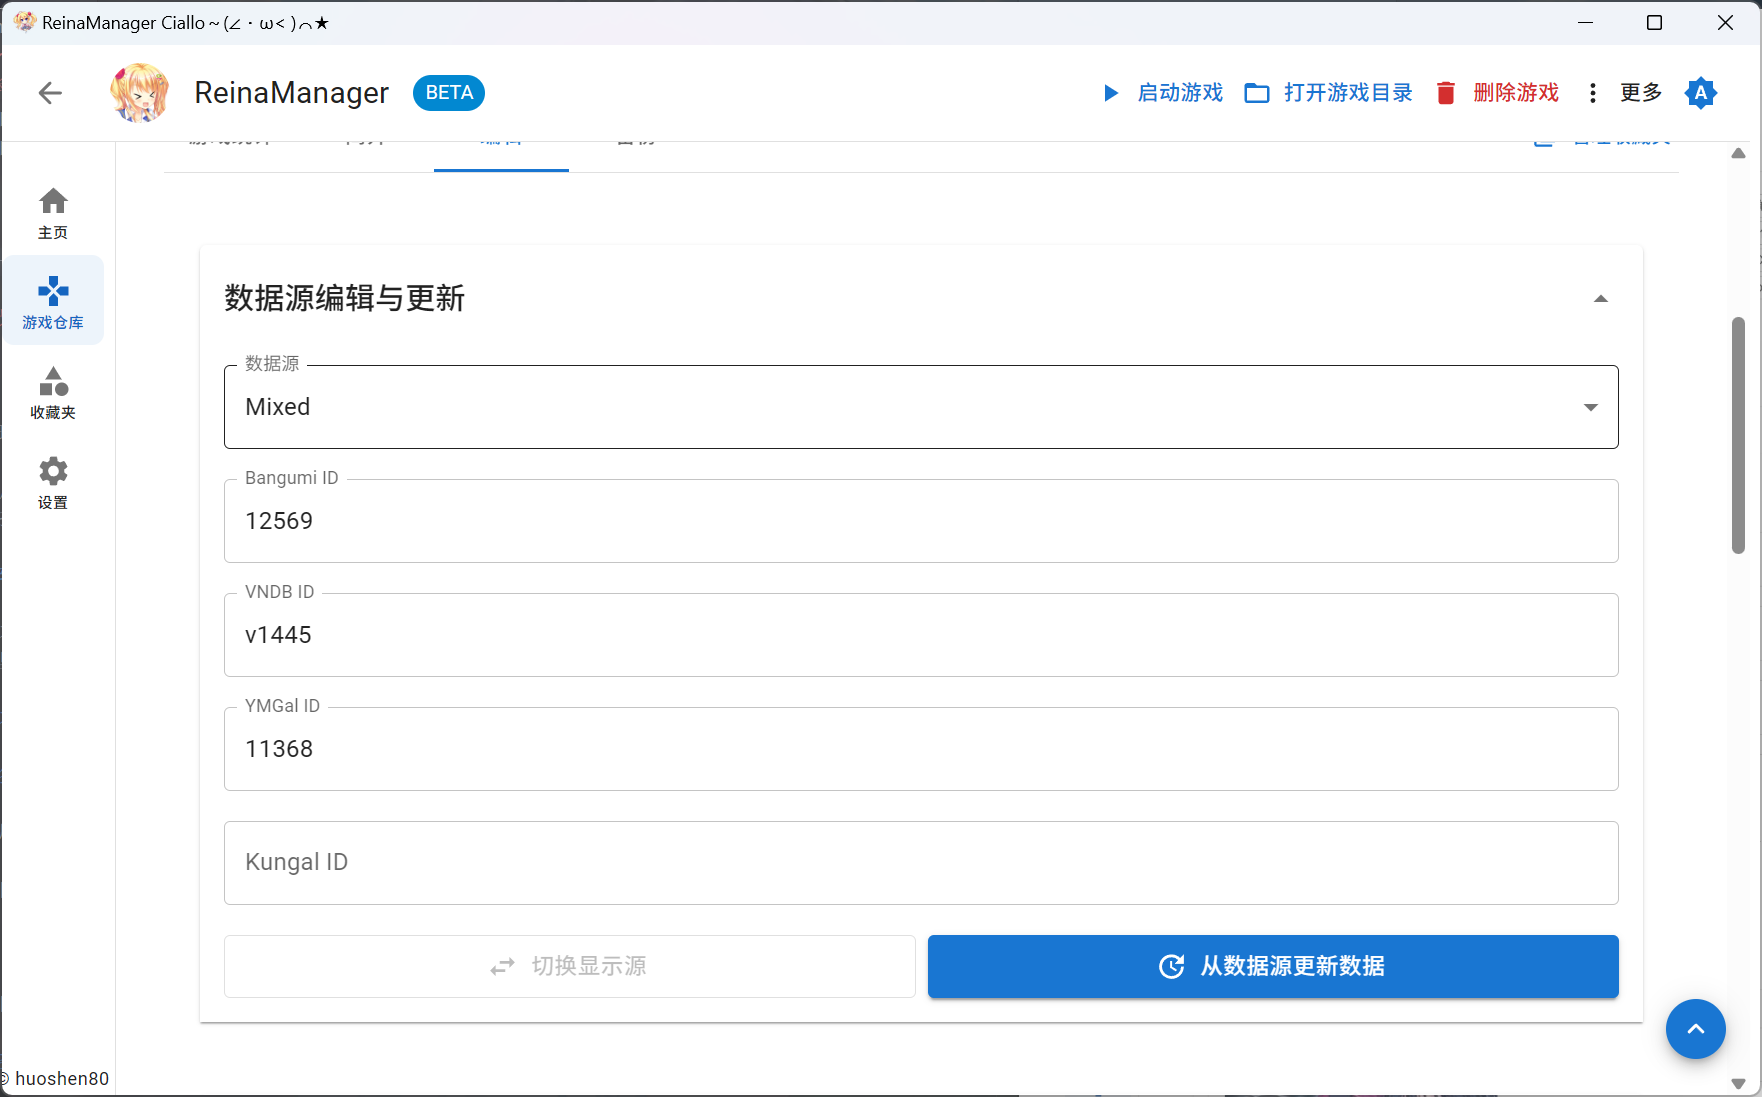Click the scrollbar up arrow
This screenshot has height=1097, width=1762.
click(x=1738, y=153)
